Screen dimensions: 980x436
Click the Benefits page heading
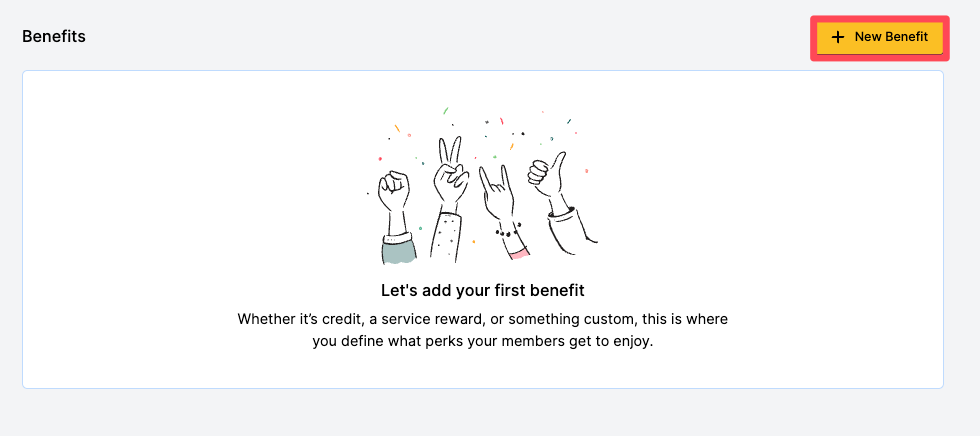(x=54, y=36)
